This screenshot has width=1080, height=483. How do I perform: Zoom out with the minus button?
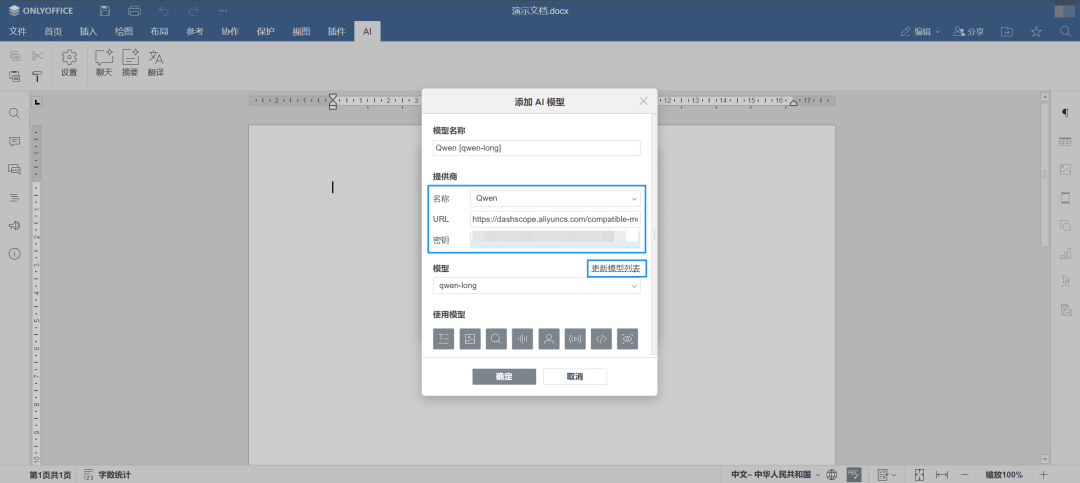[x=965, y=475]
